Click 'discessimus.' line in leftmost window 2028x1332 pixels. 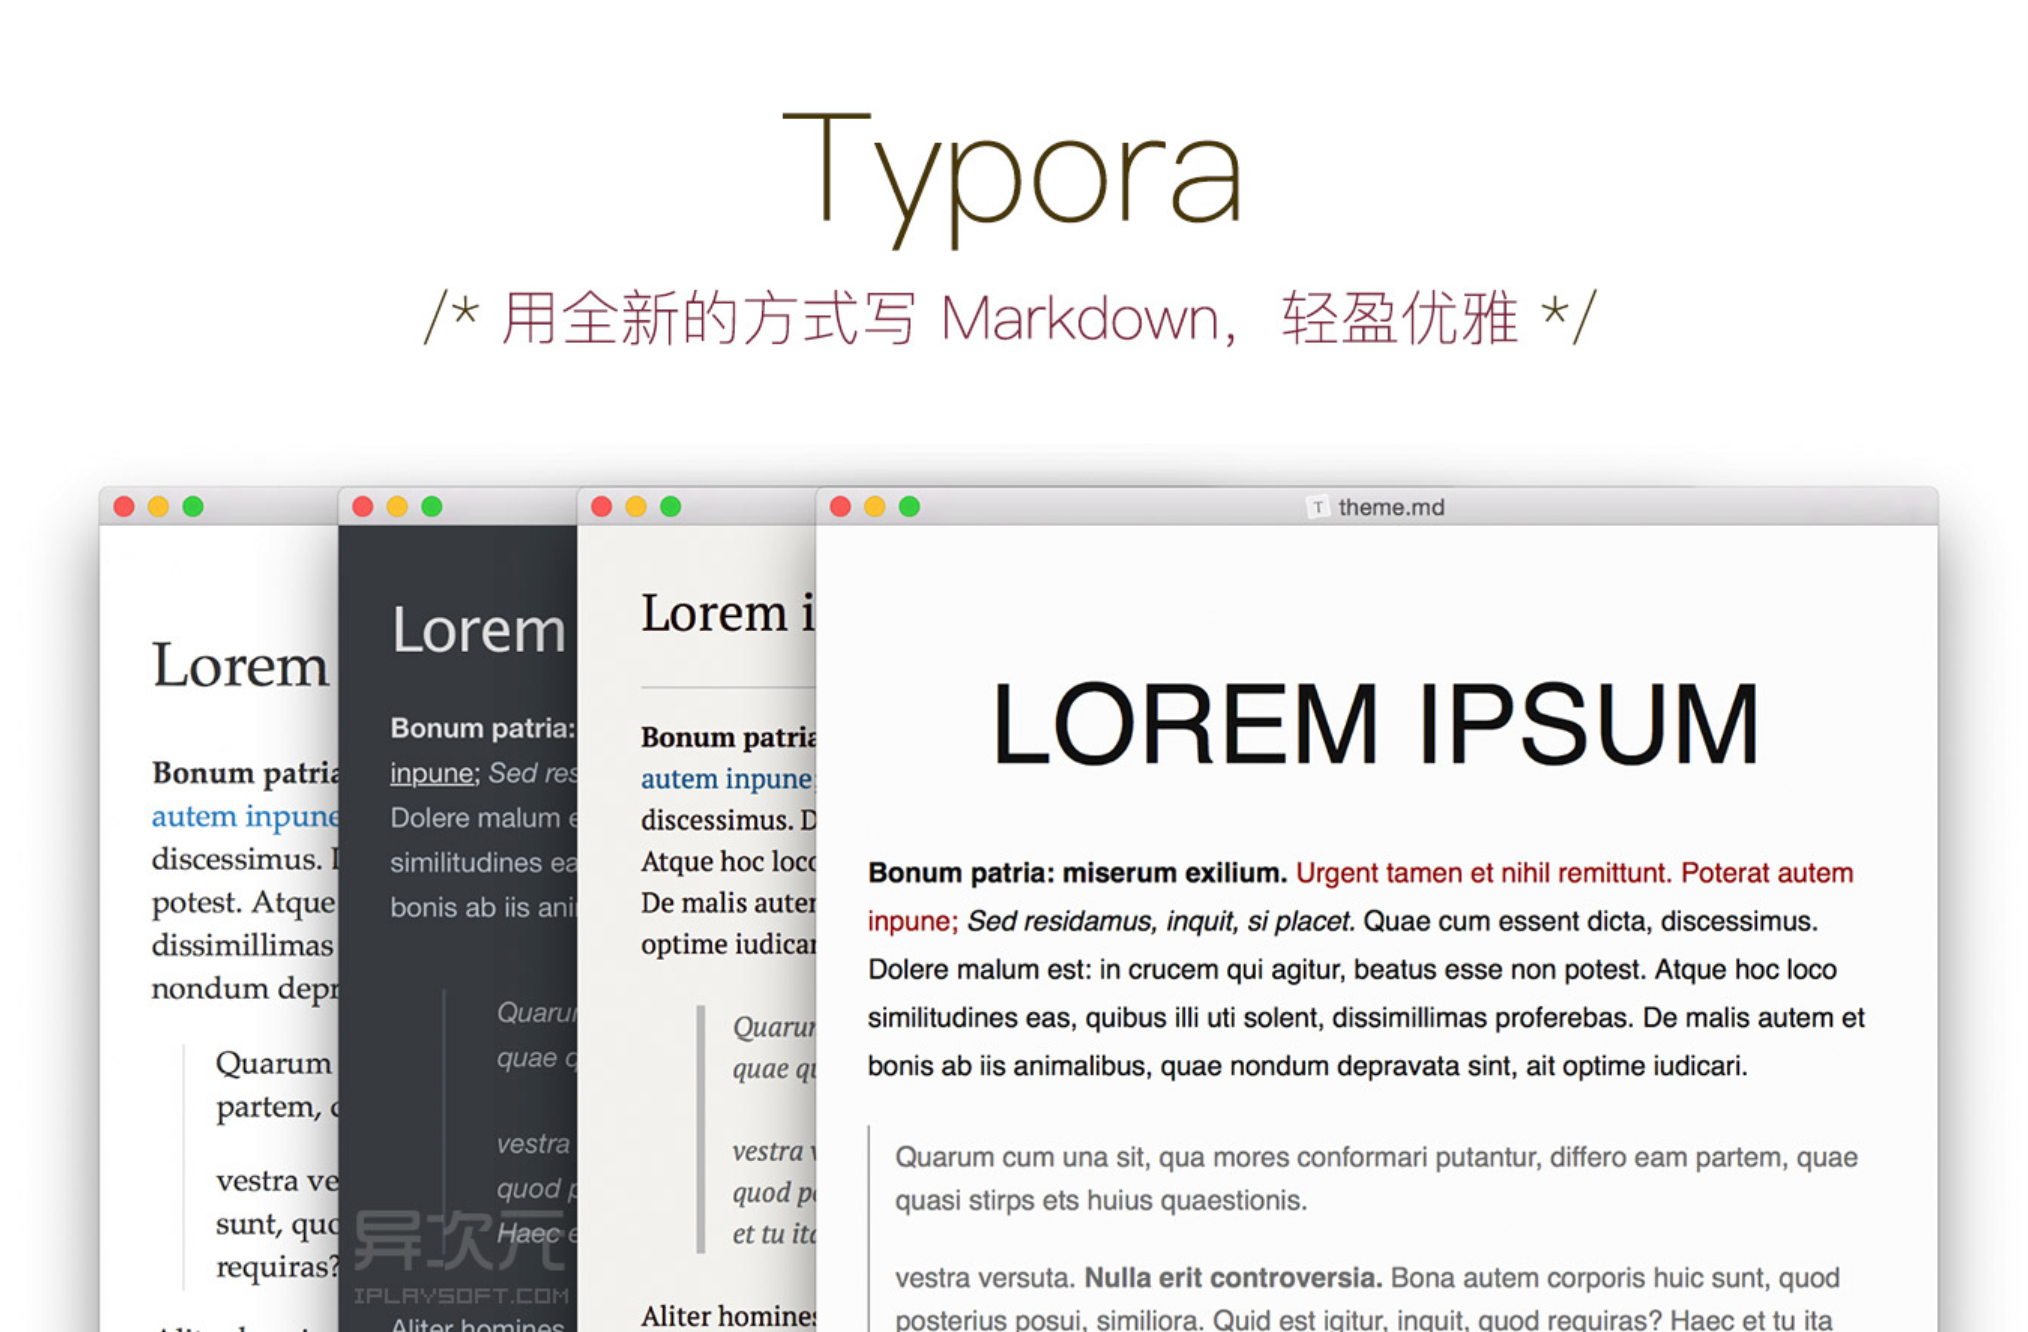coord(245,859)
